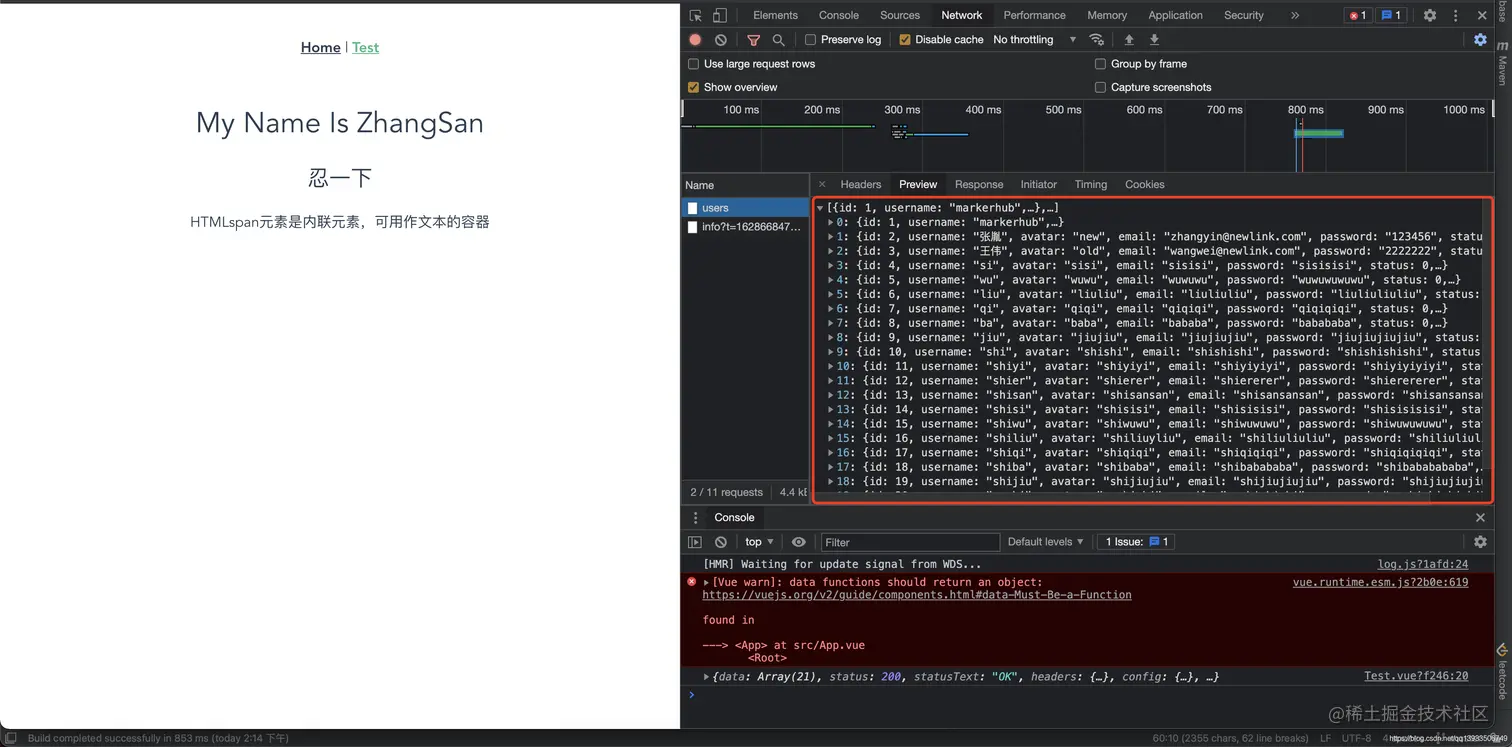Image resolution: width=1512 pixels, height=747 pixels.
Task: Enable Group by frame checkbox
Action: coord(1100,64)
